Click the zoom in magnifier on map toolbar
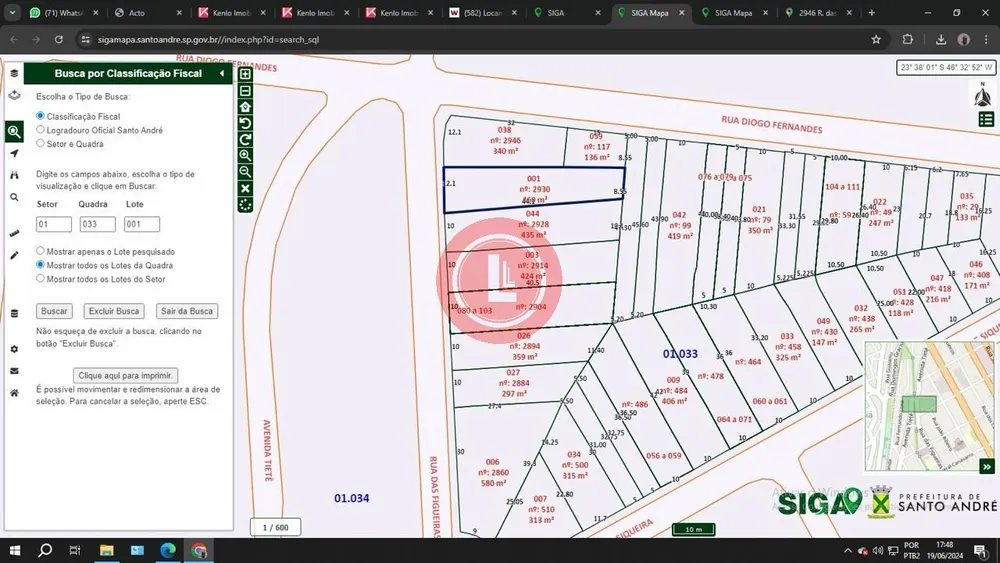Screen dimensions: 1000x563 (245, 156)
